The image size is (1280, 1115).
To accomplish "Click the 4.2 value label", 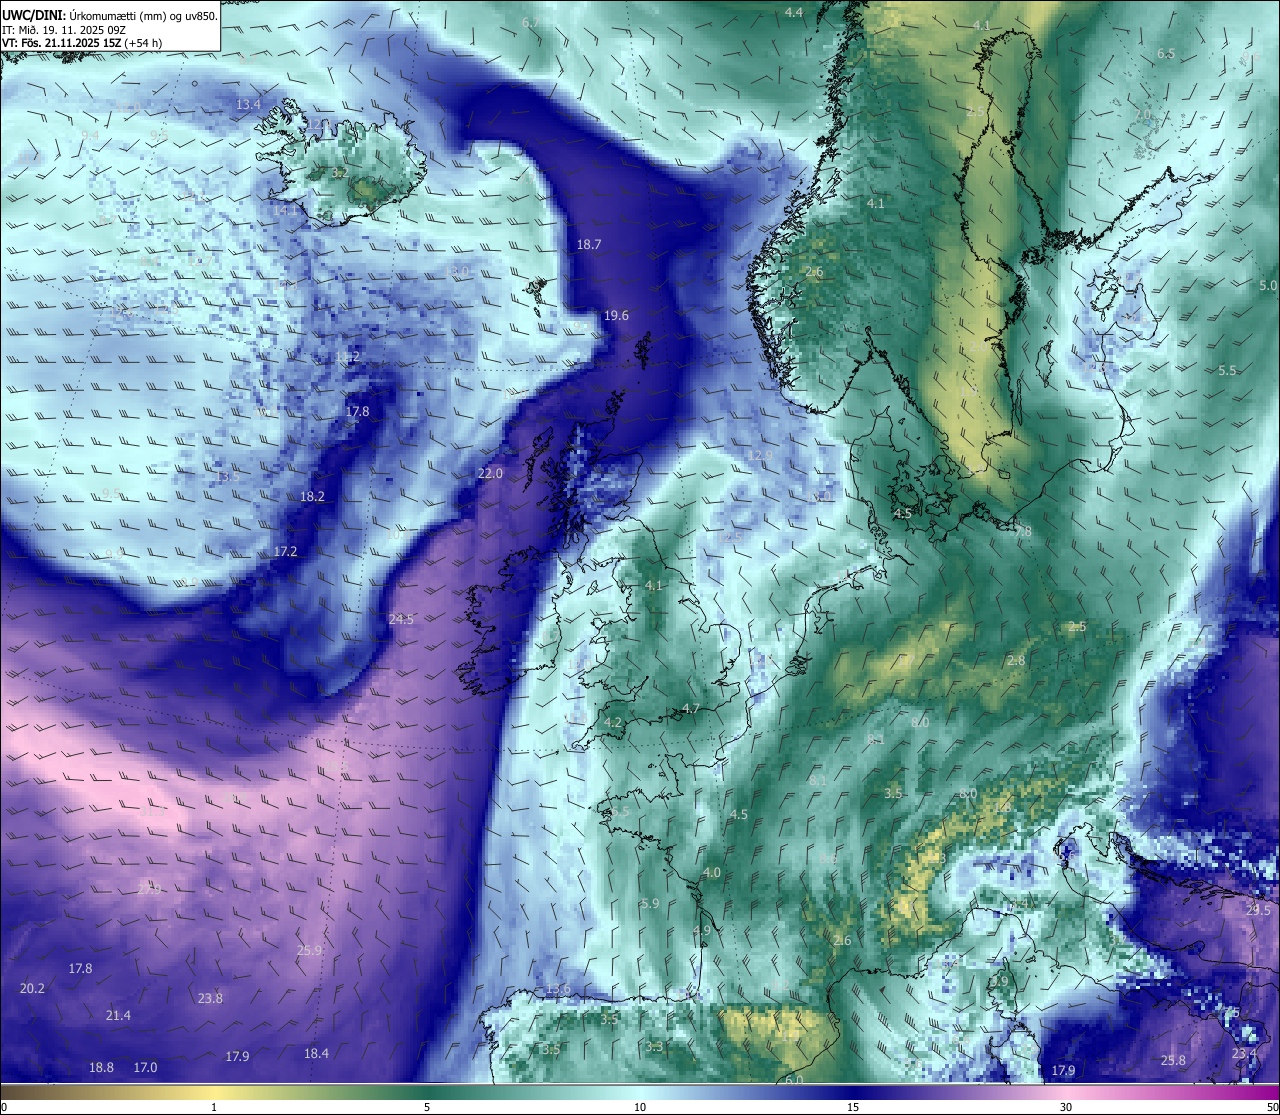I will 613,723.
